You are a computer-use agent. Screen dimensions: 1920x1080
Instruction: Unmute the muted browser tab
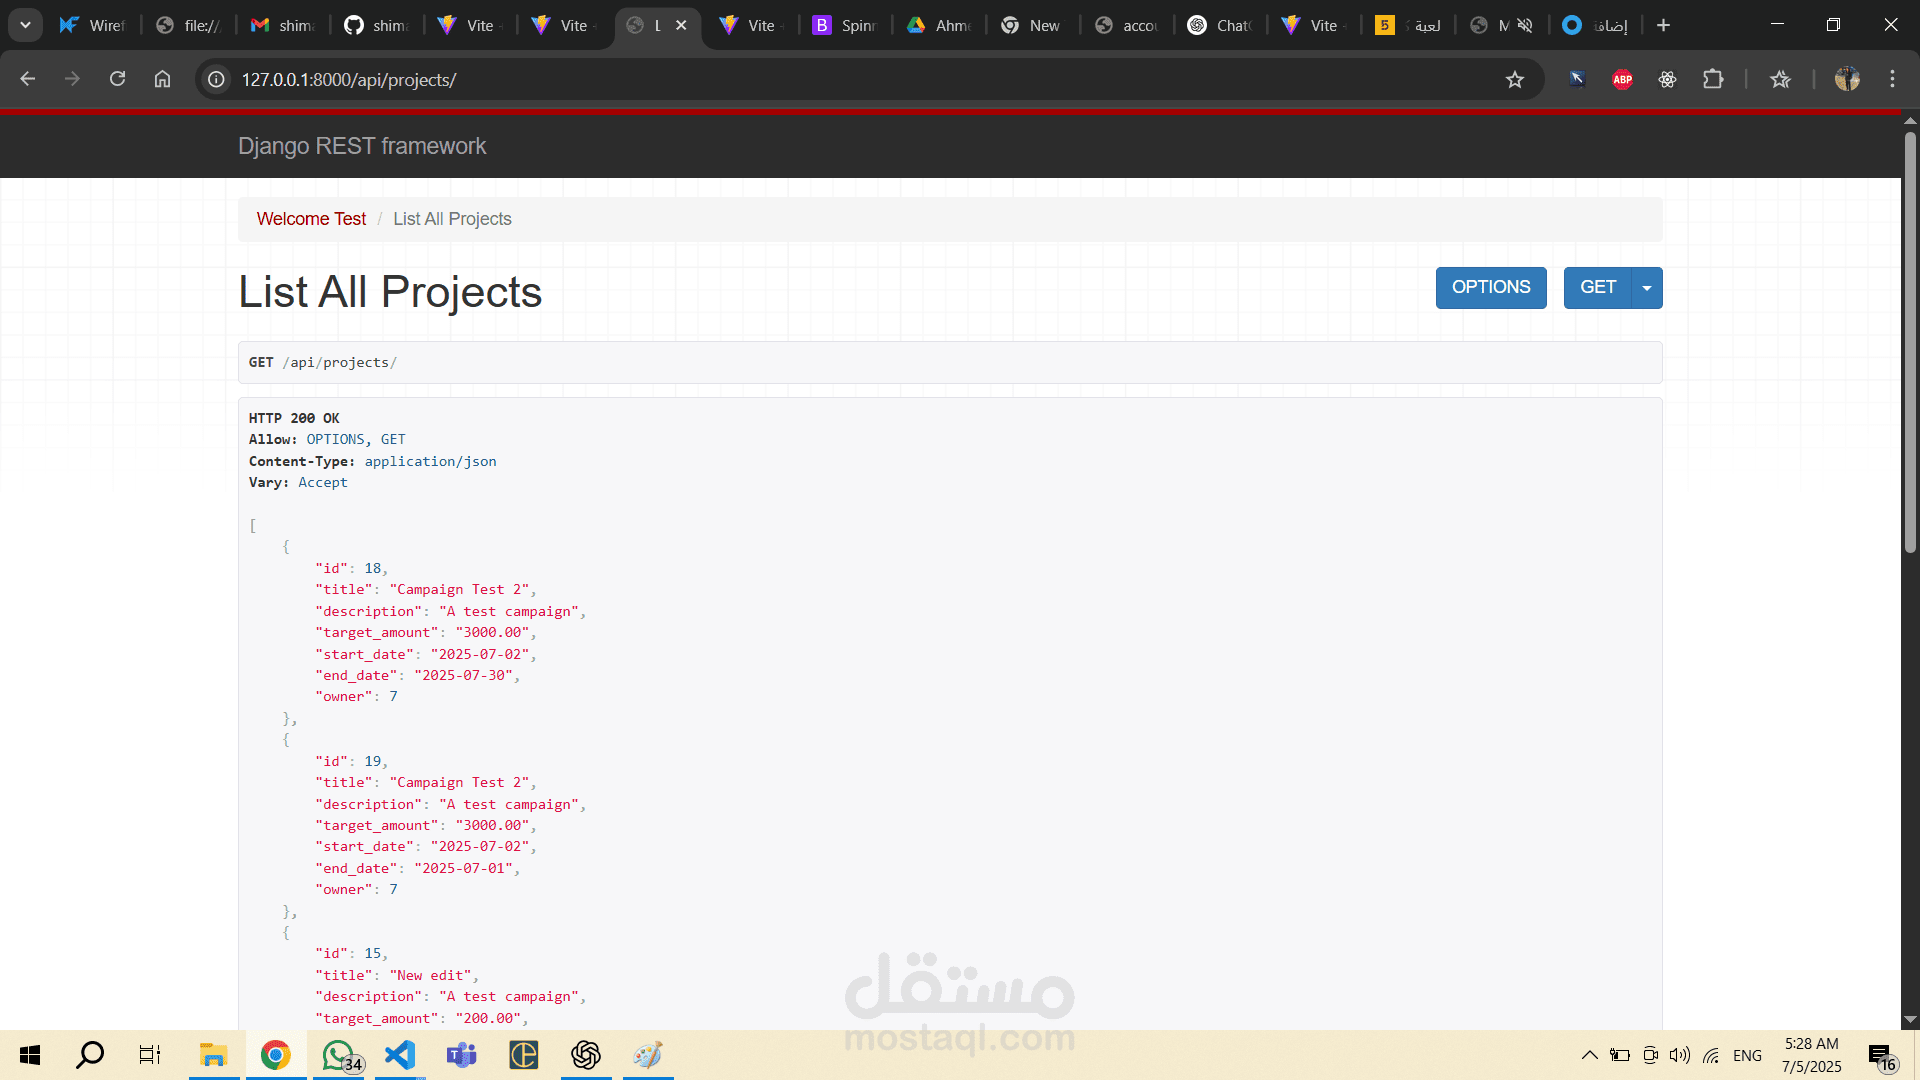point(1525,26)
